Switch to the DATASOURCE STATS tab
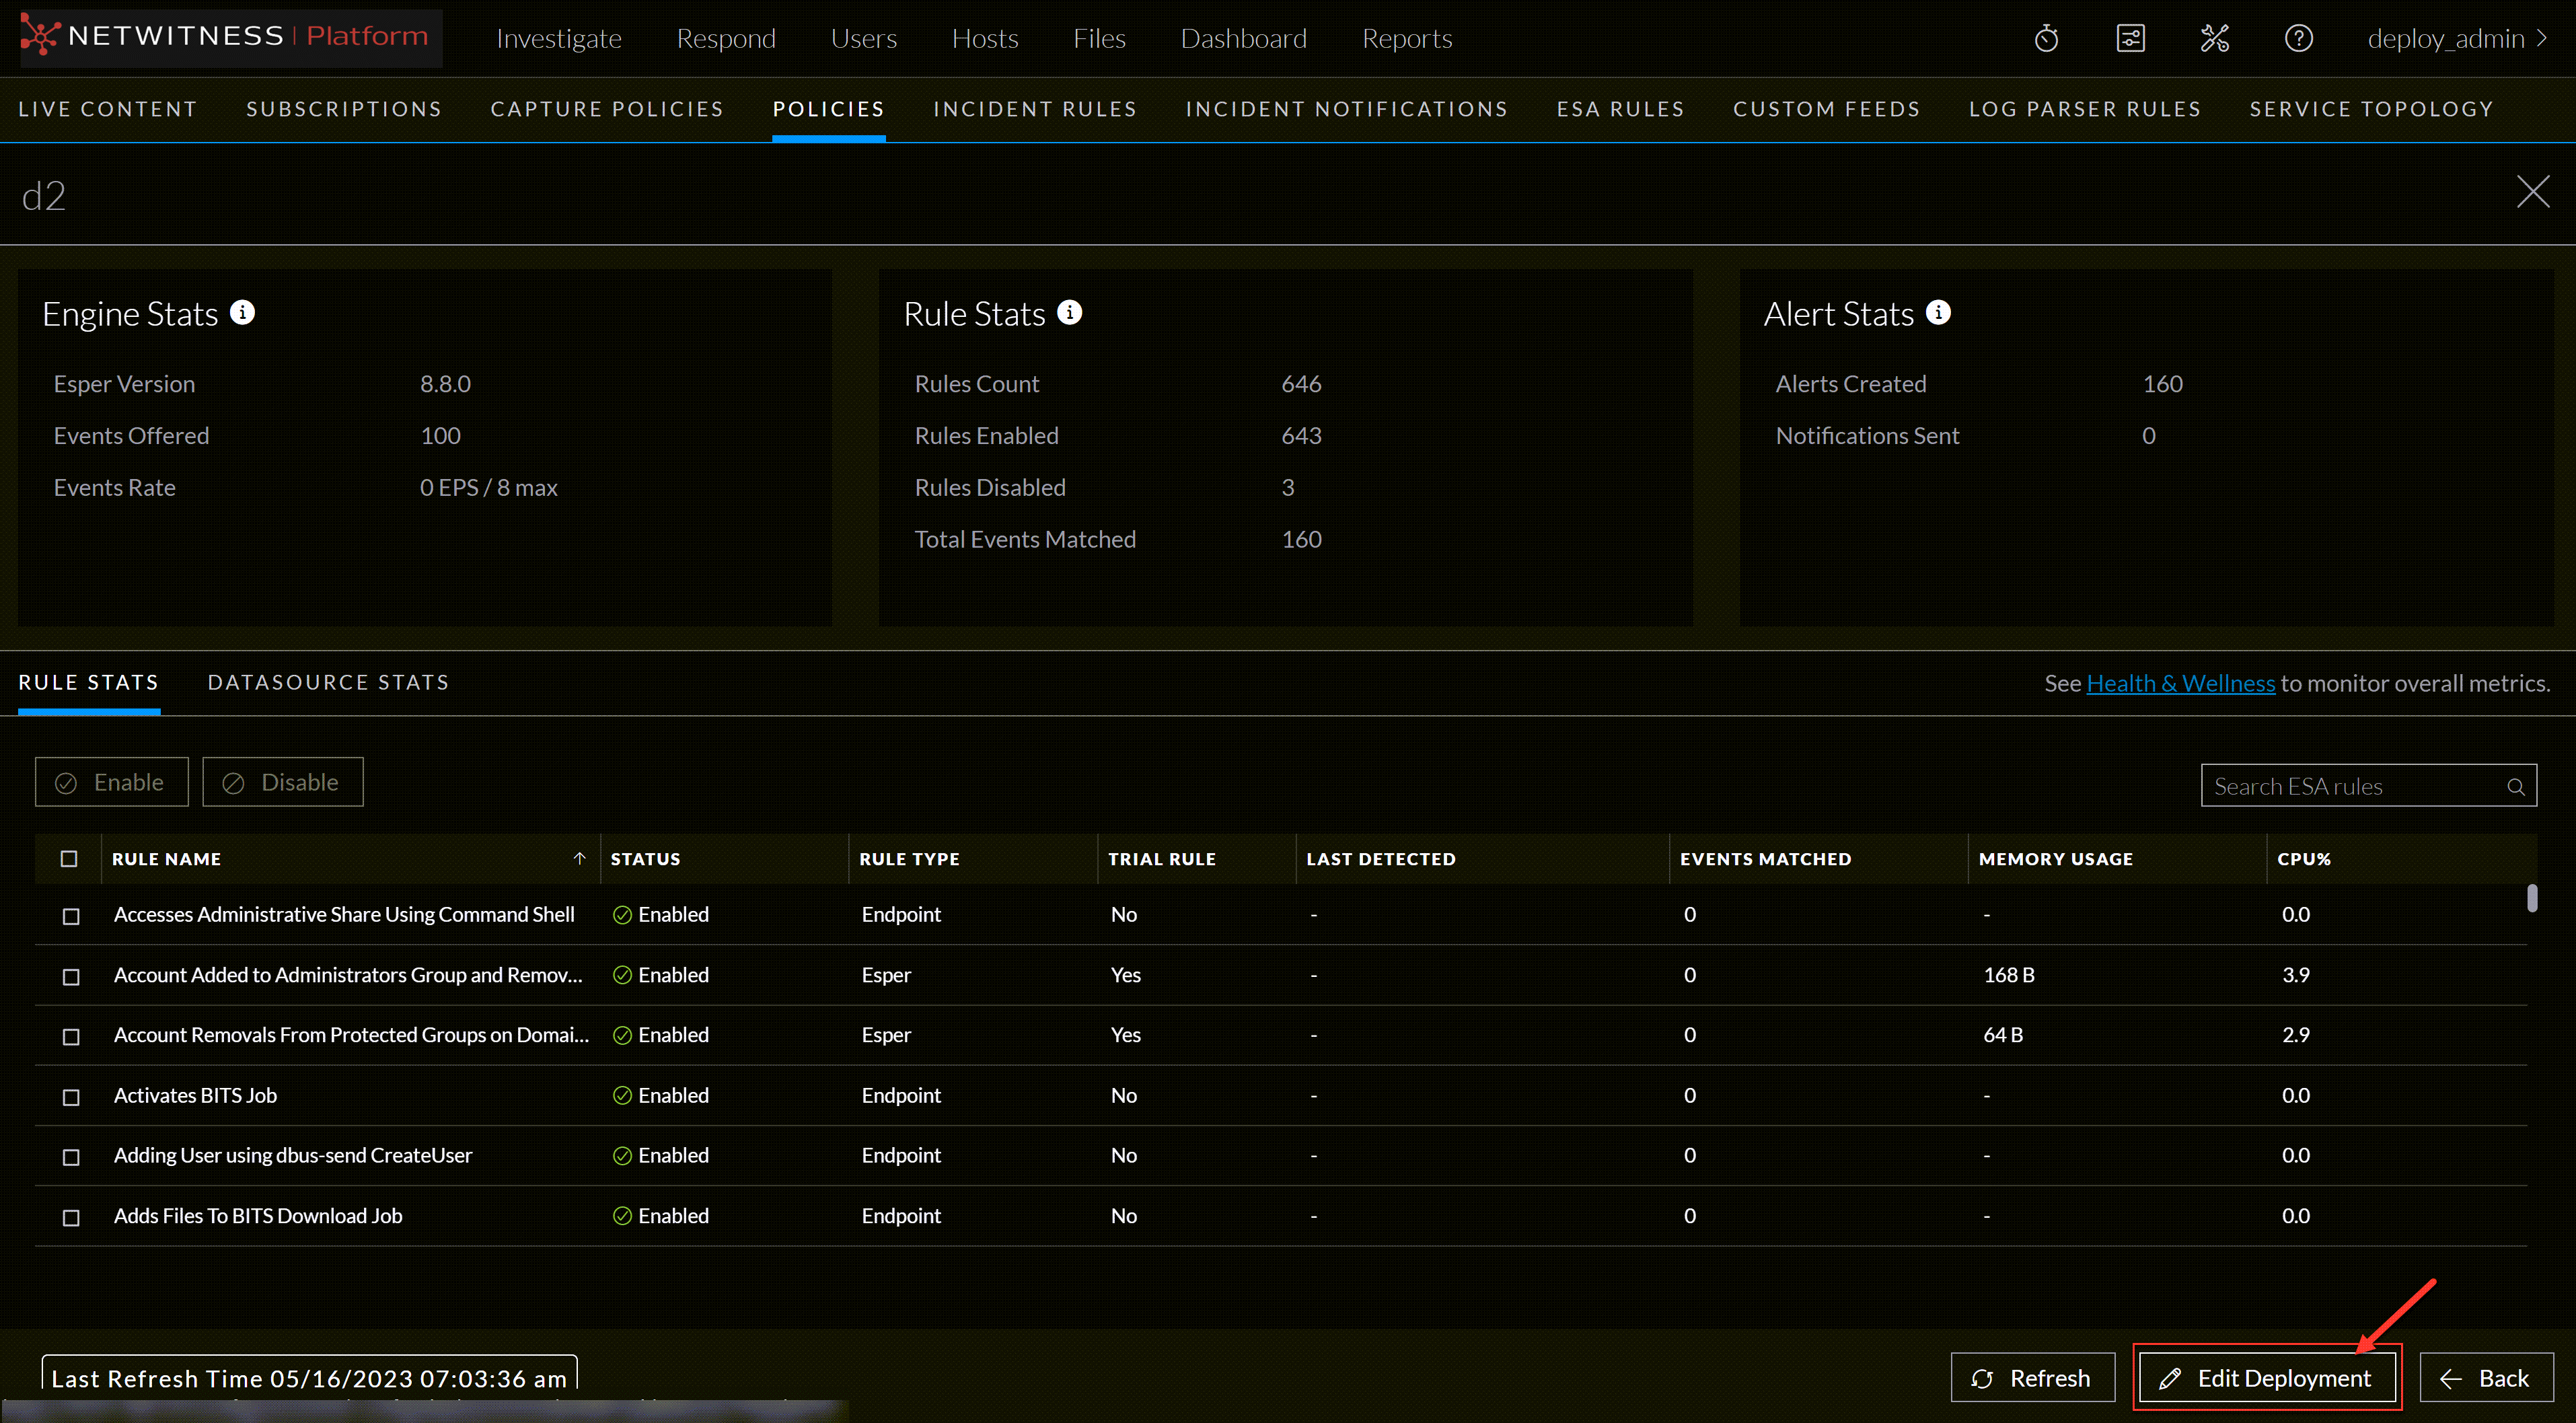The width and height of the screenshot is (2576, 1423). (328, 682)
